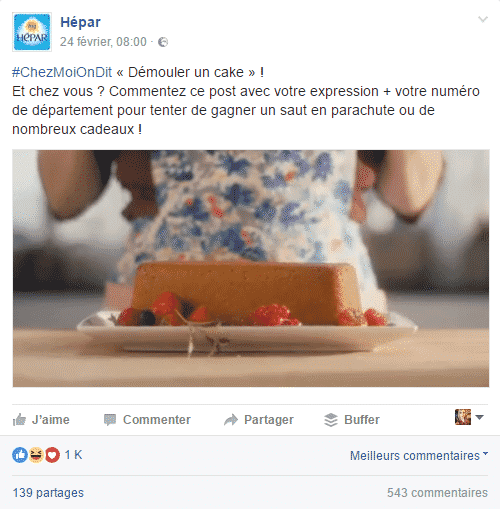
Task: Play the cake video GIF thumbnail
Action: (251, 268)
